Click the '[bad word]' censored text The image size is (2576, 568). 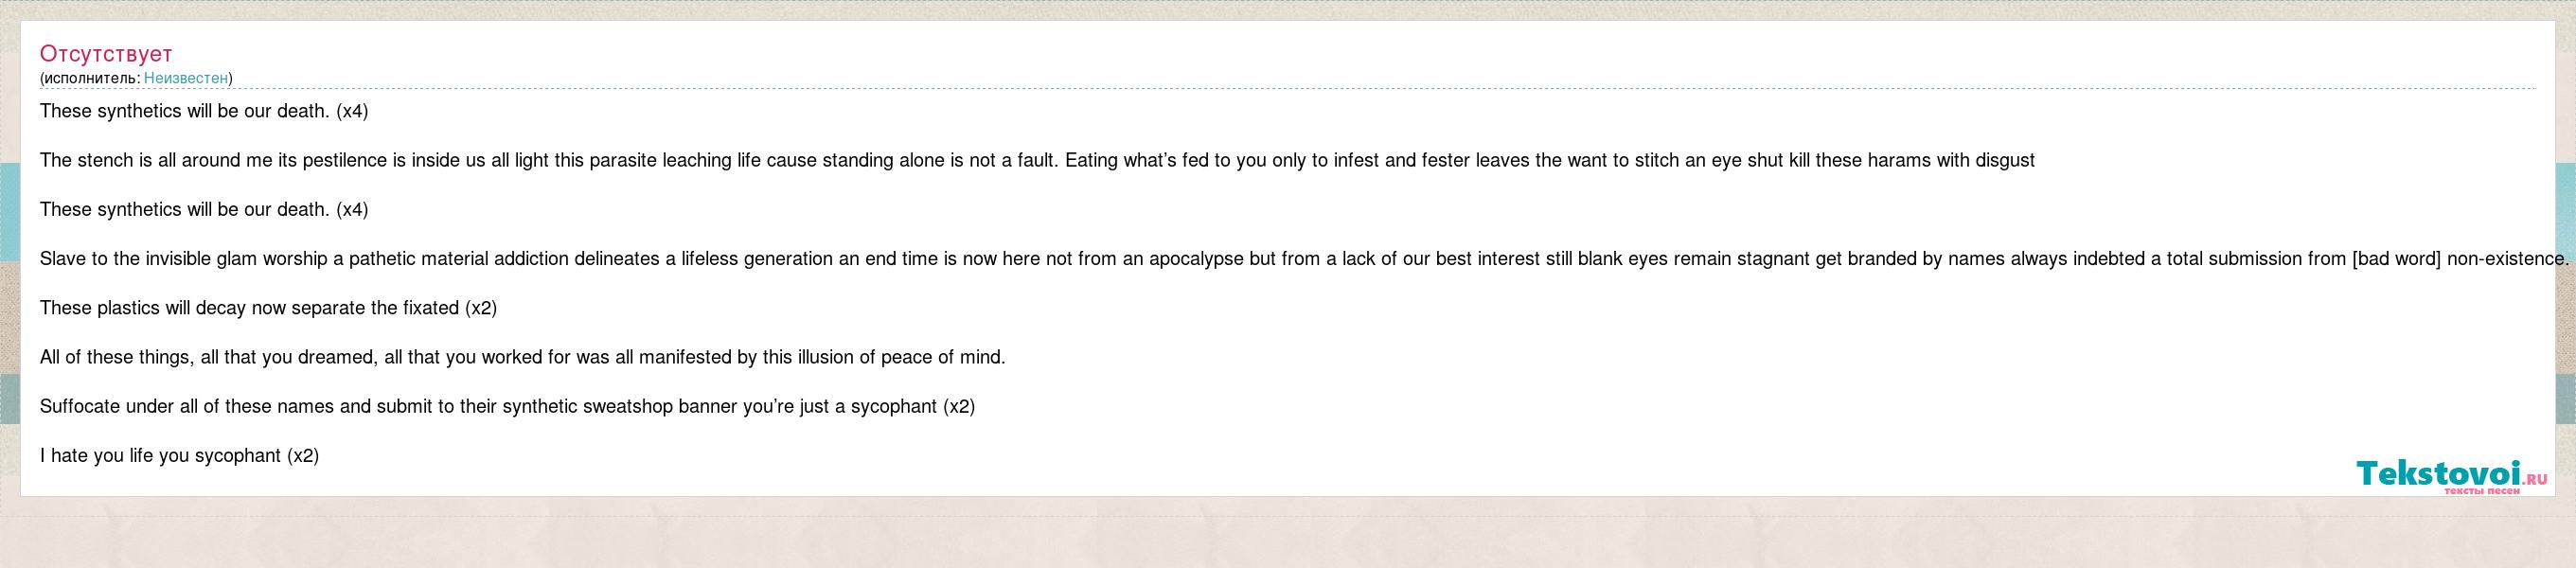pyautogui.click(x=2396, y=259)
